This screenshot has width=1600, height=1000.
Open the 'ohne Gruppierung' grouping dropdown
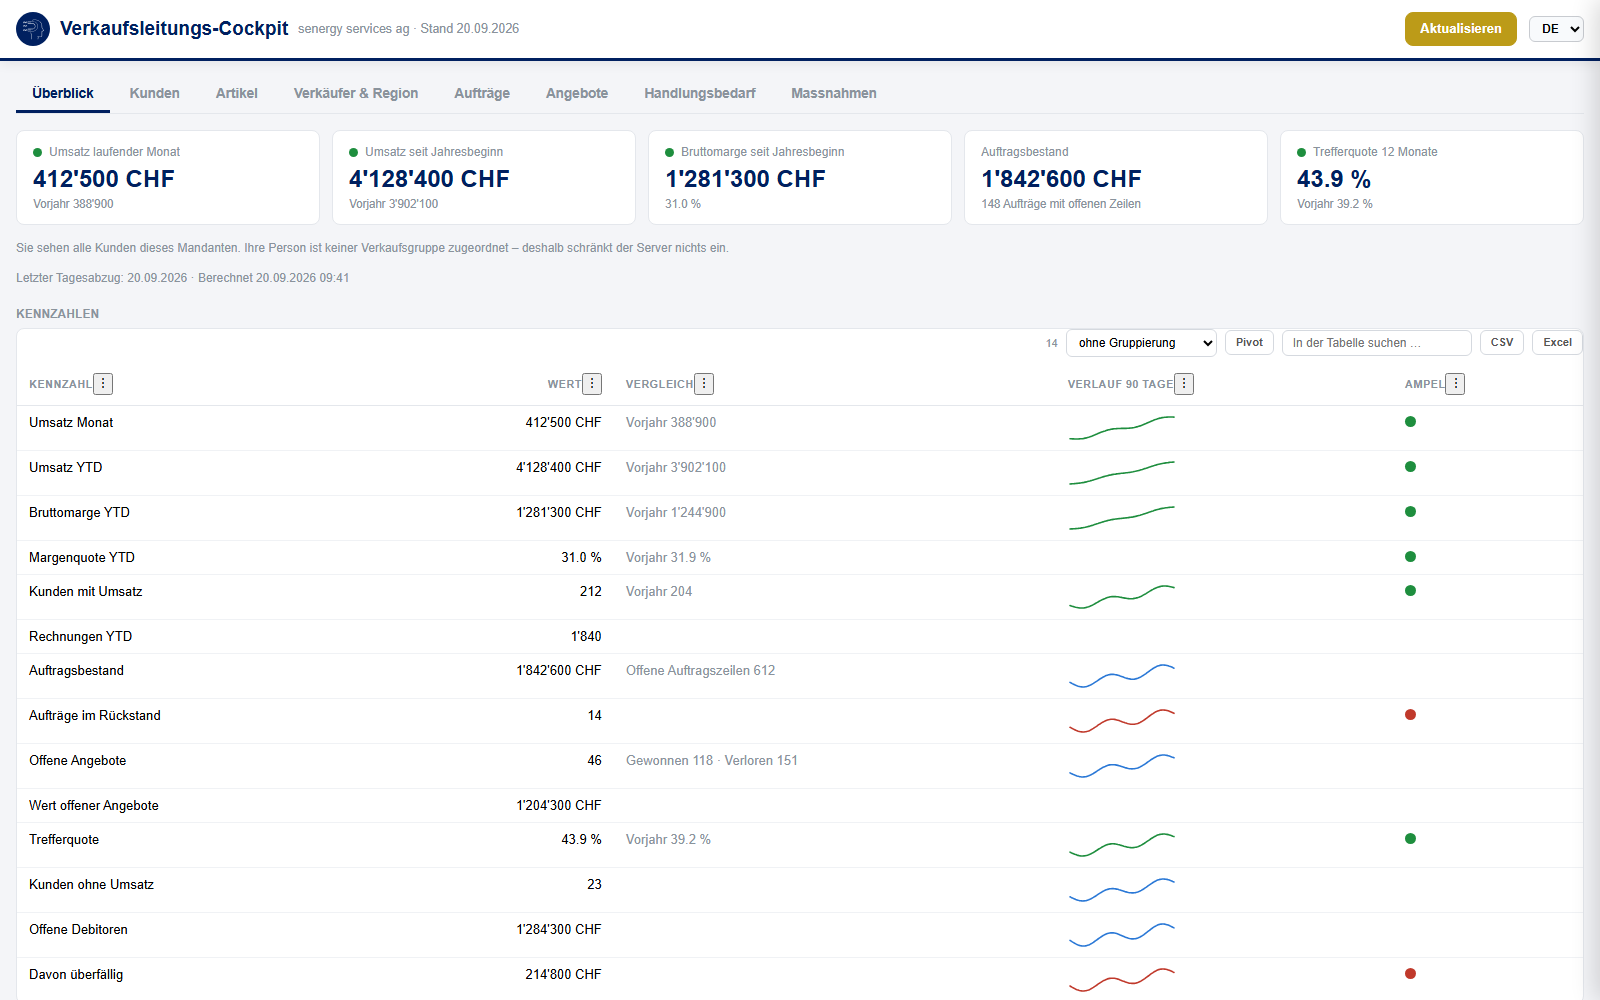click(x=1141, y=343)
